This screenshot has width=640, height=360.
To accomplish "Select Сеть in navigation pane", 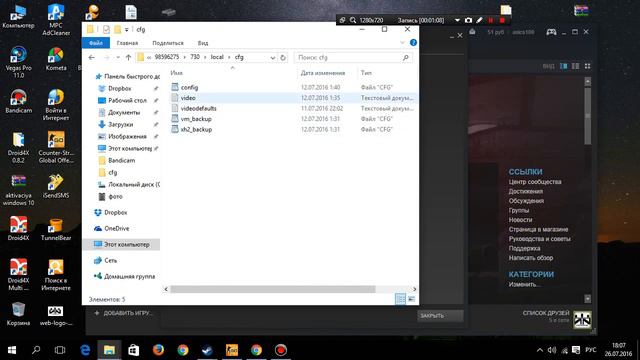I will coord(111,260).
